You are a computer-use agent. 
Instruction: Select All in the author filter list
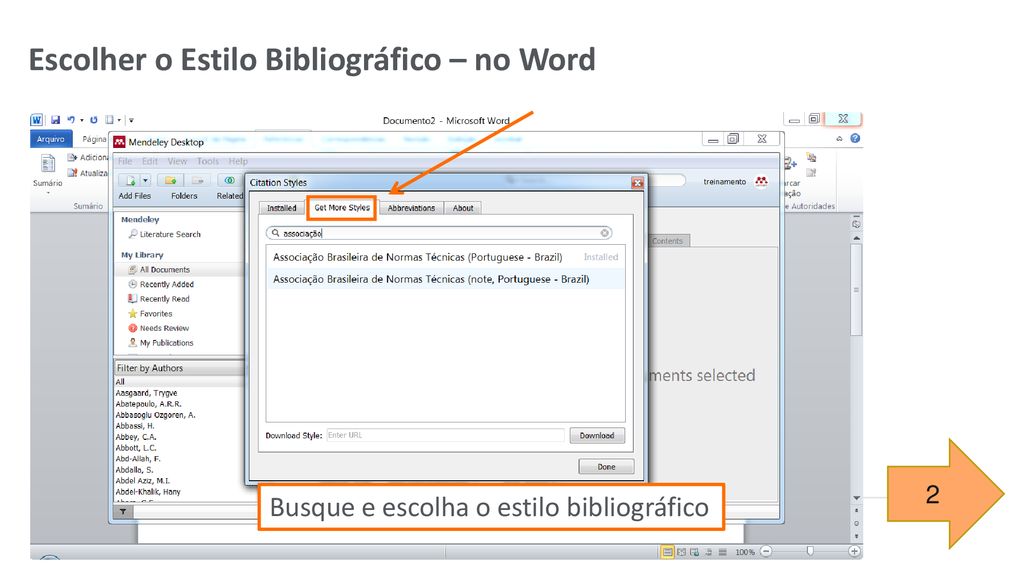(120, 382)
